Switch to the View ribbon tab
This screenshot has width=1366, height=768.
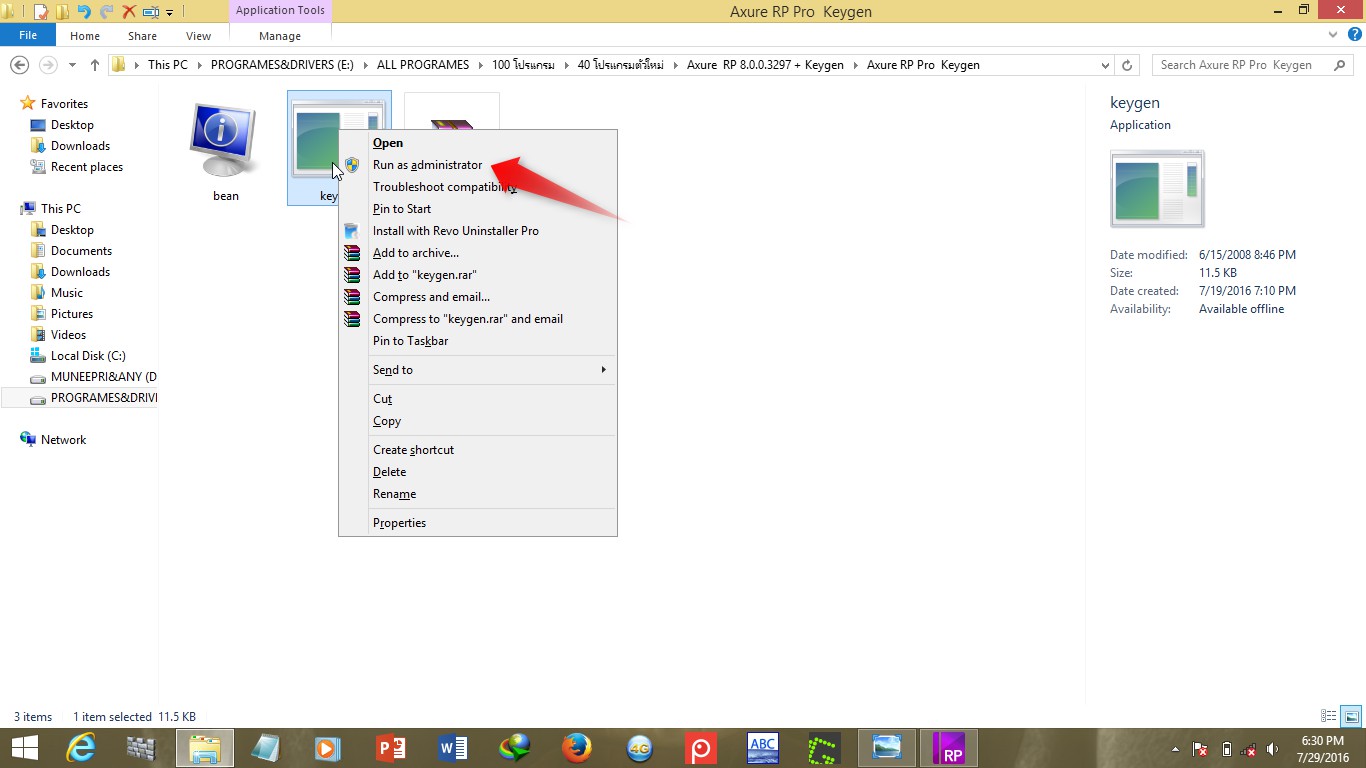coord(198,36)
